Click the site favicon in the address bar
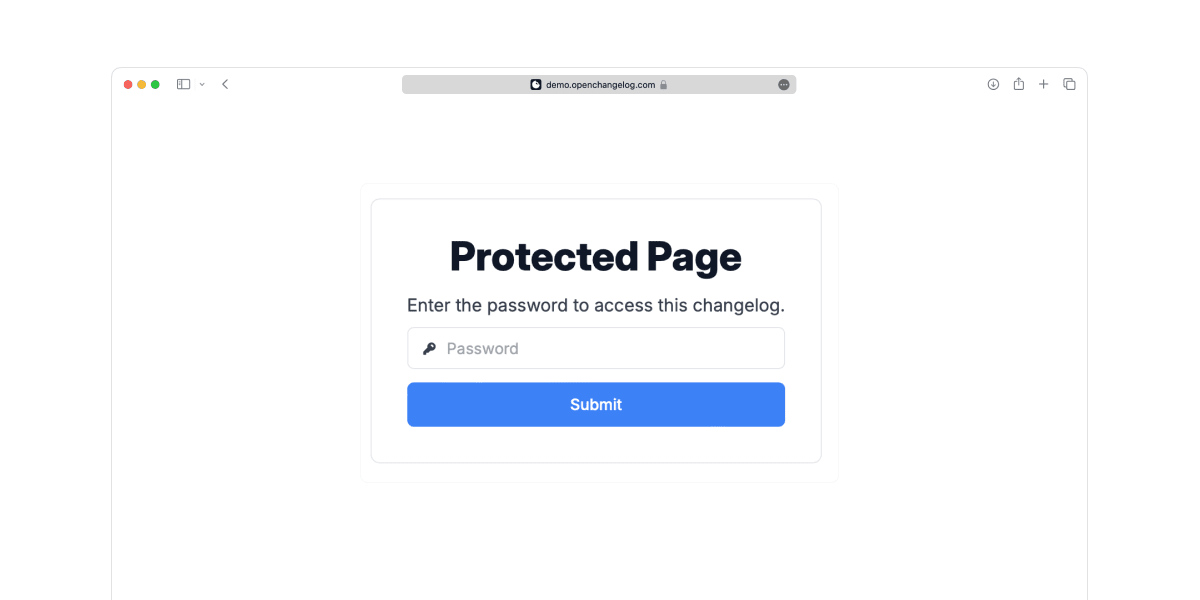This screenshot has width=1200, height=600. click(535, 84)
